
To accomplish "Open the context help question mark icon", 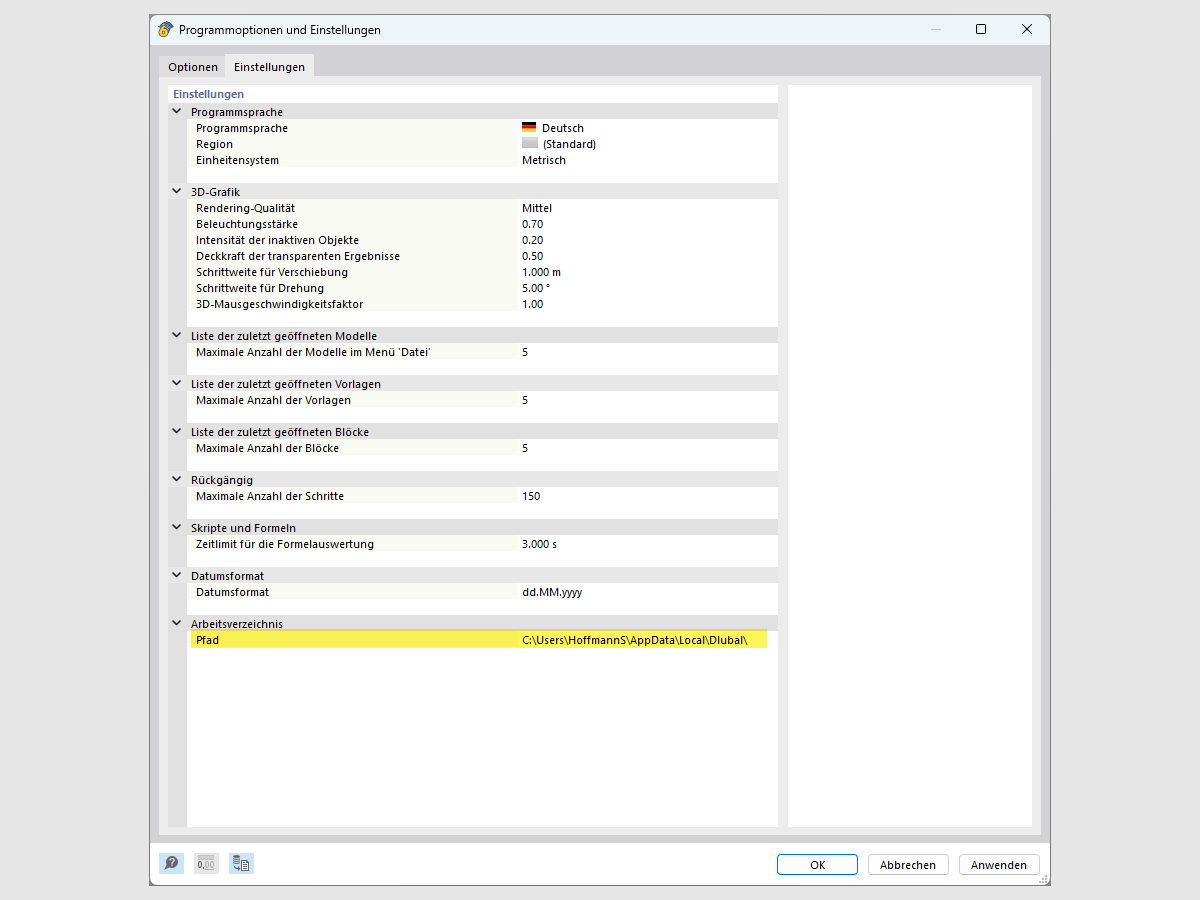I will tap(171, 863).
